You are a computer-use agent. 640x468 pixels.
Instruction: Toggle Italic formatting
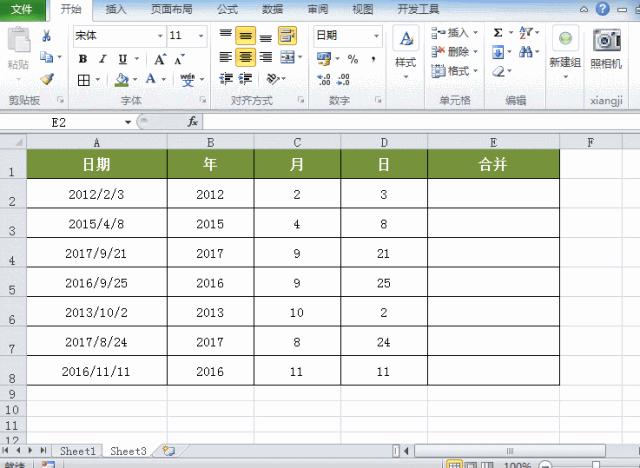pyautogui.click(x=102, y=59)
